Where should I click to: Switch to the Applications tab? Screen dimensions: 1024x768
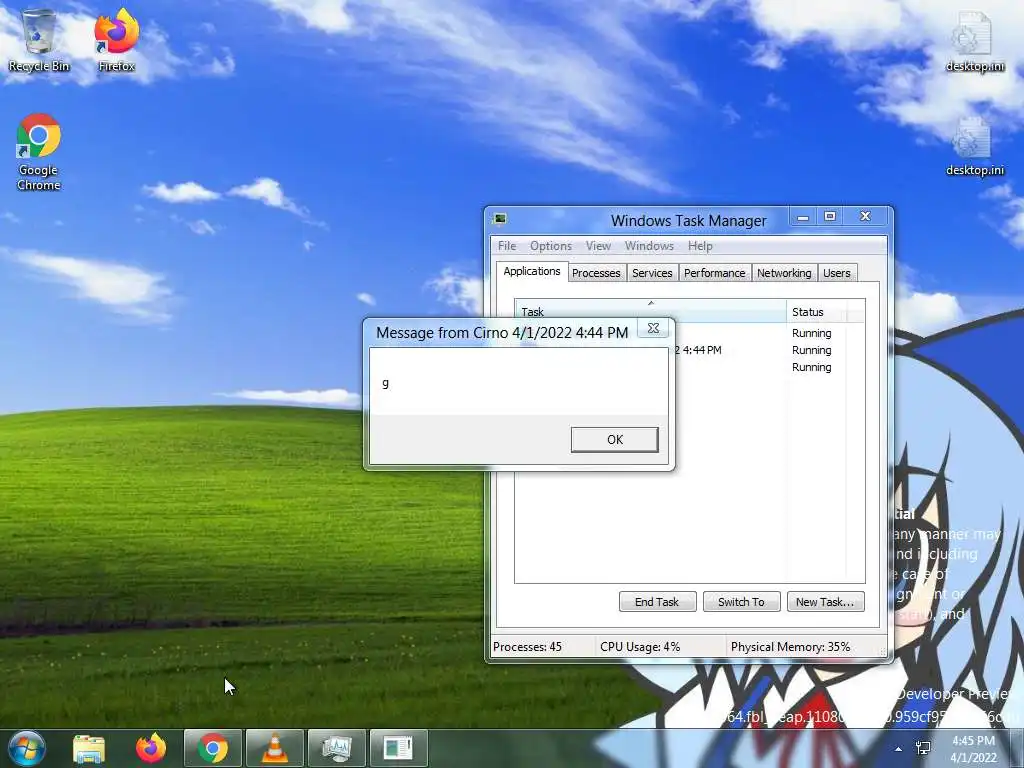[532, 271]
